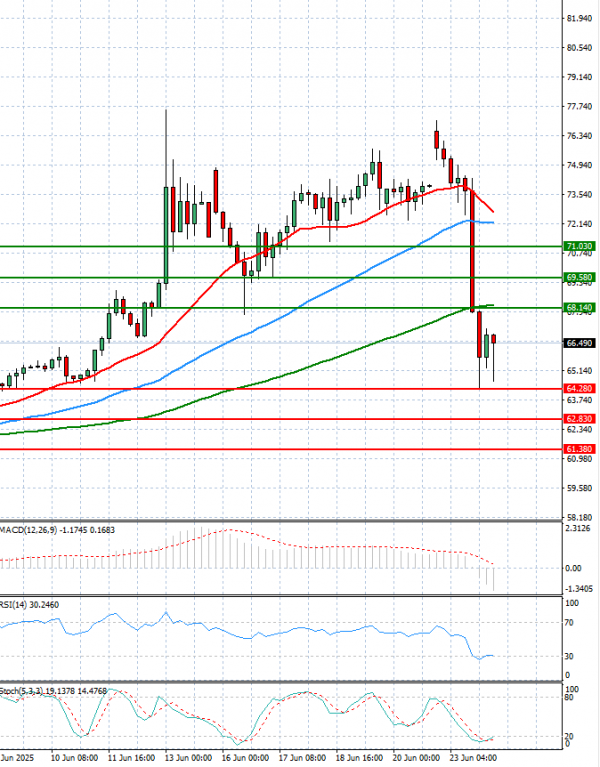Click the 81.940 price axis value

pos(579,18)
